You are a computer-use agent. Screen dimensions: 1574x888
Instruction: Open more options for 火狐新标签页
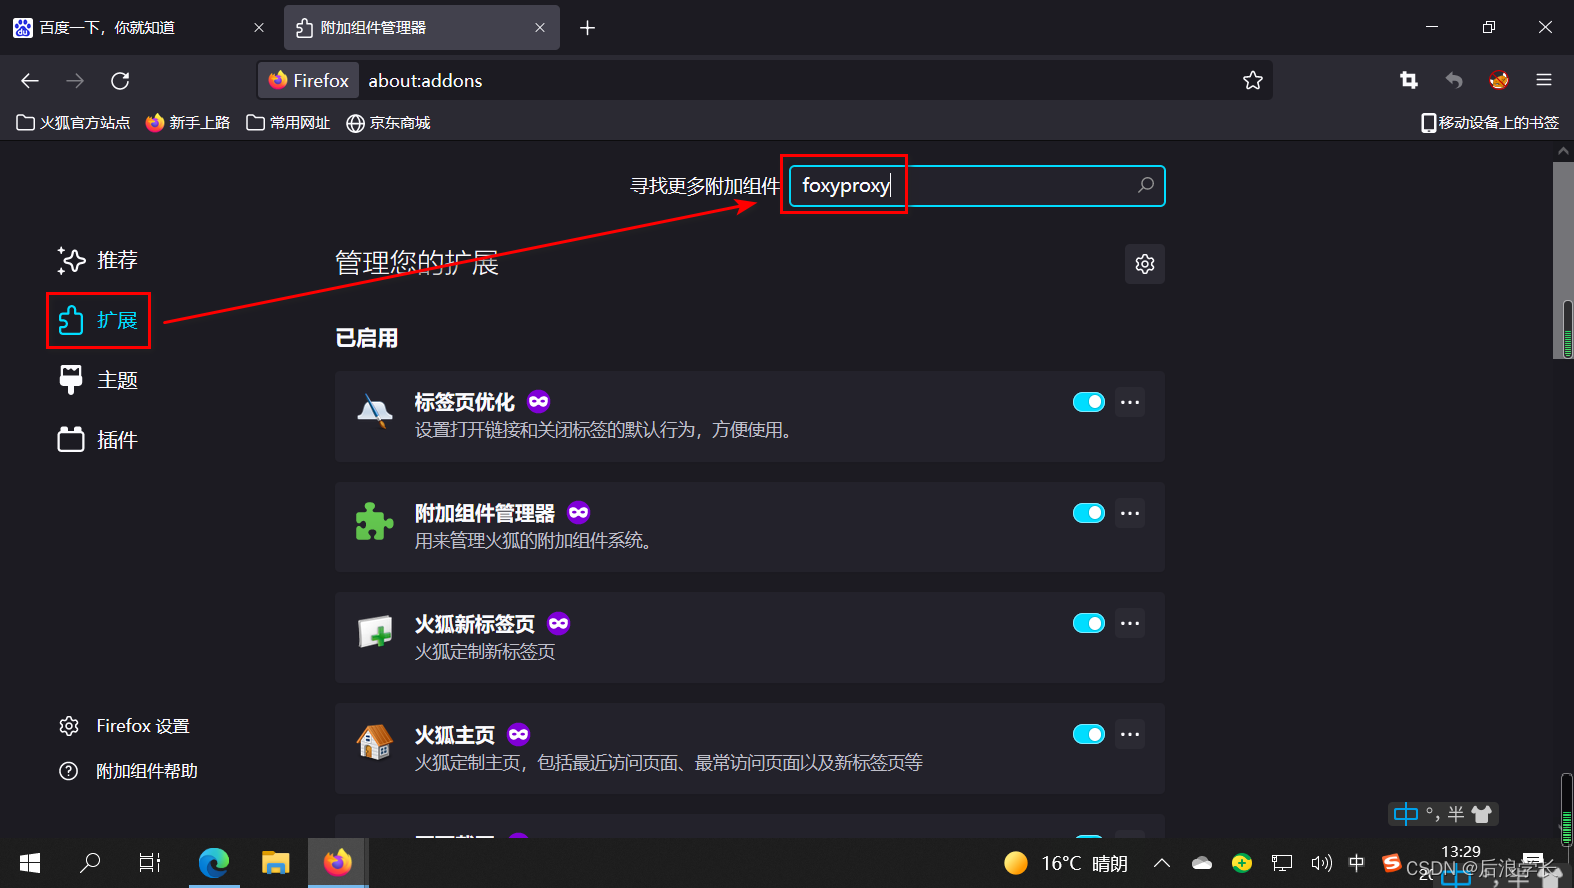click(x=1130, y=623)
